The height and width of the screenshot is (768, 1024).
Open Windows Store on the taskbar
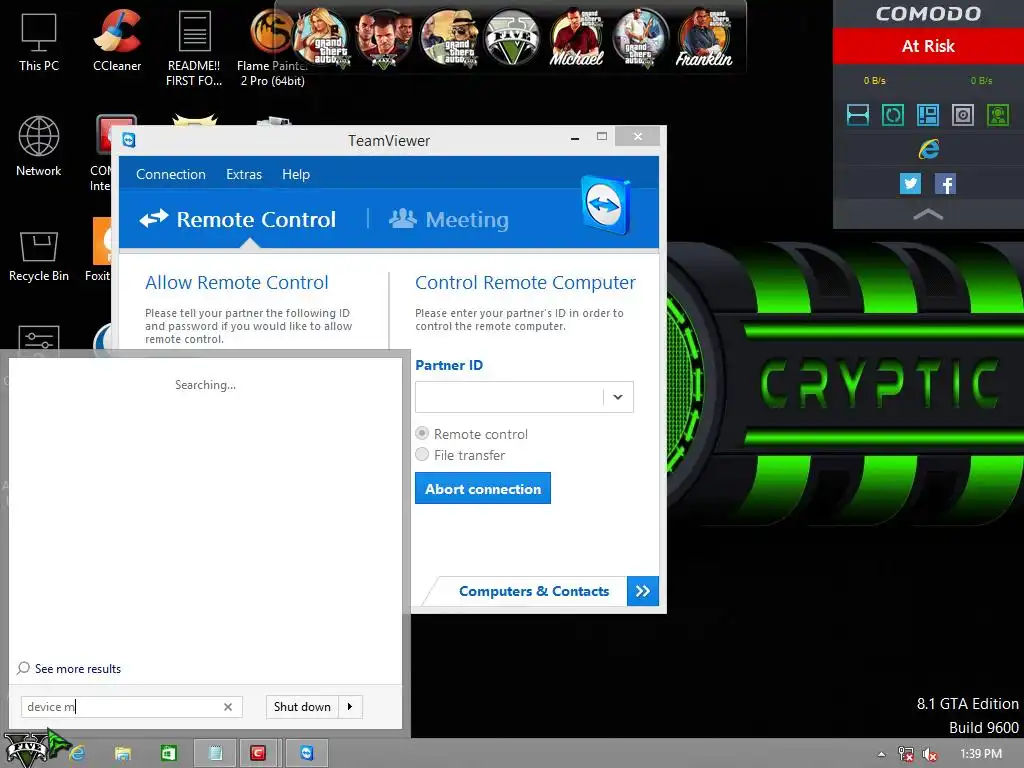[x=168, y=754]
